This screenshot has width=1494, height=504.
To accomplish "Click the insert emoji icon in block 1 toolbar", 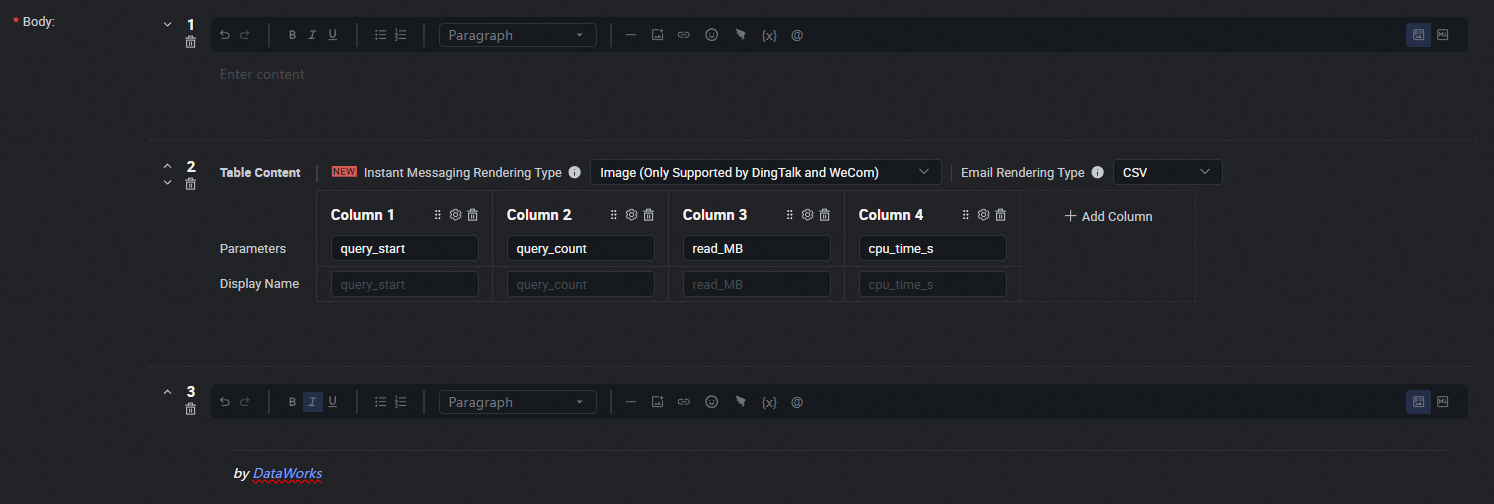I will point(711,35).
